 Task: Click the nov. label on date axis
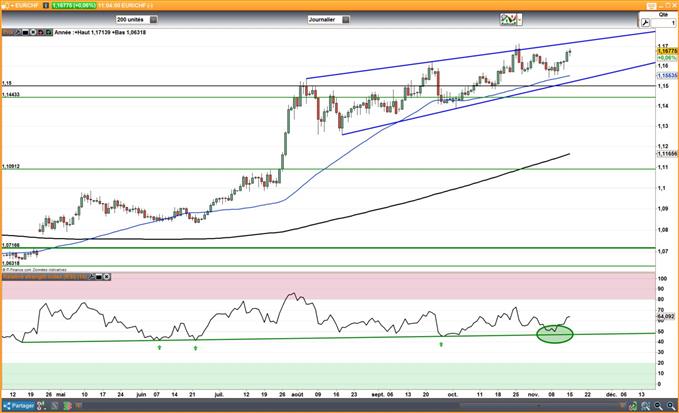tap(534, 394)
